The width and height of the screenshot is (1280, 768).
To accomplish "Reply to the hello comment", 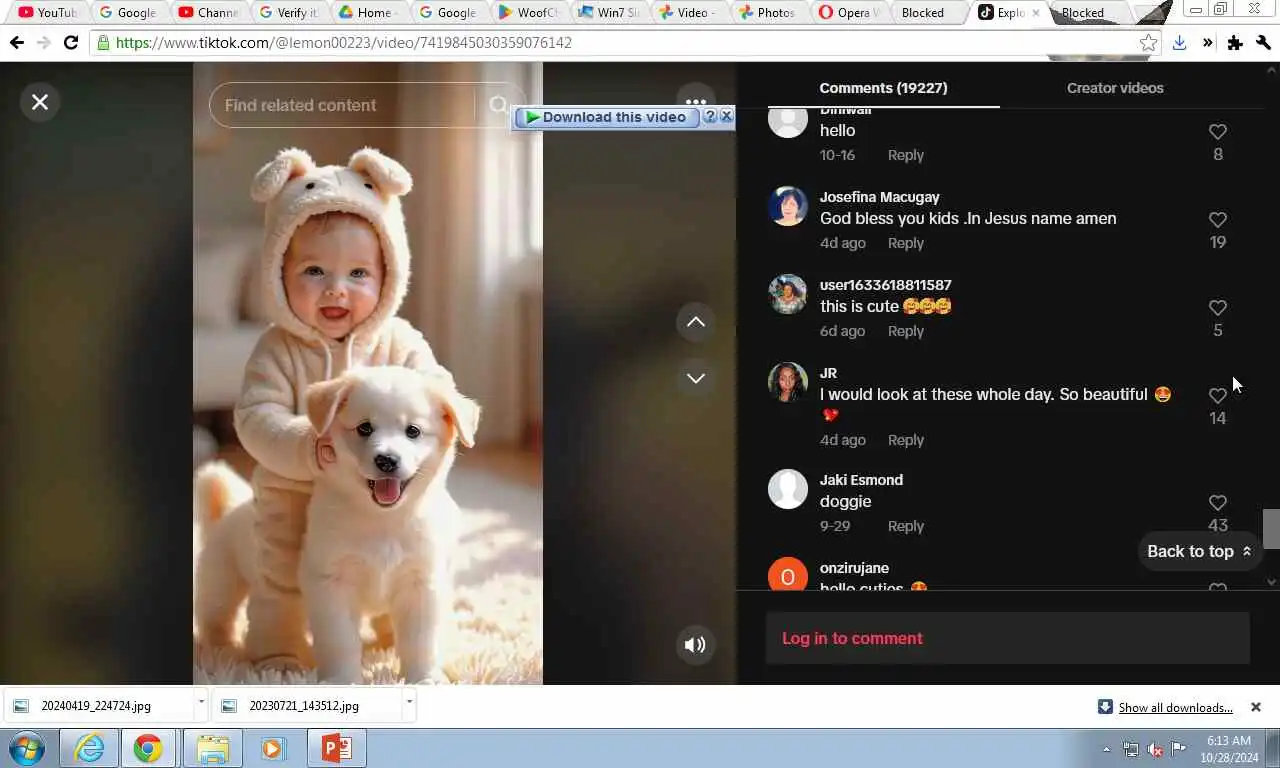I will point(906,155).
